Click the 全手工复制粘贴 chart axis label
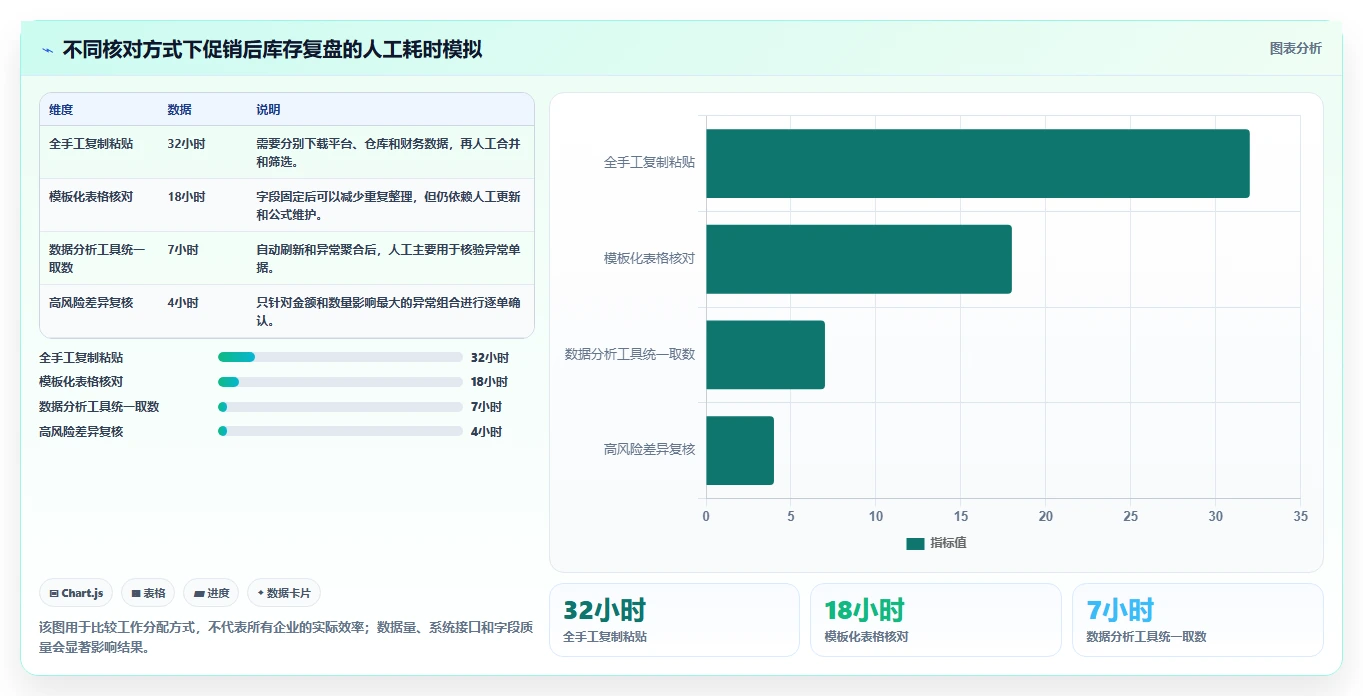Screen dimensions: 1363x696 pos(650,163)
